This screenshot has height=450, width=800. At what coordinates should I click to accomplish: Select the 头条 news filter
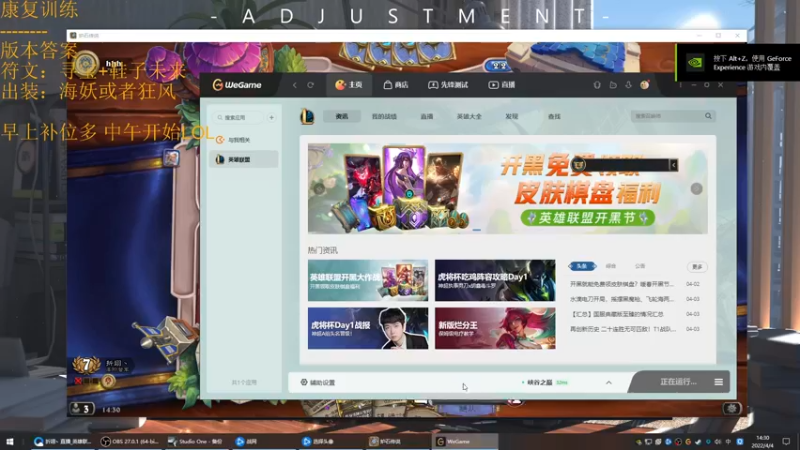(582, 266)
